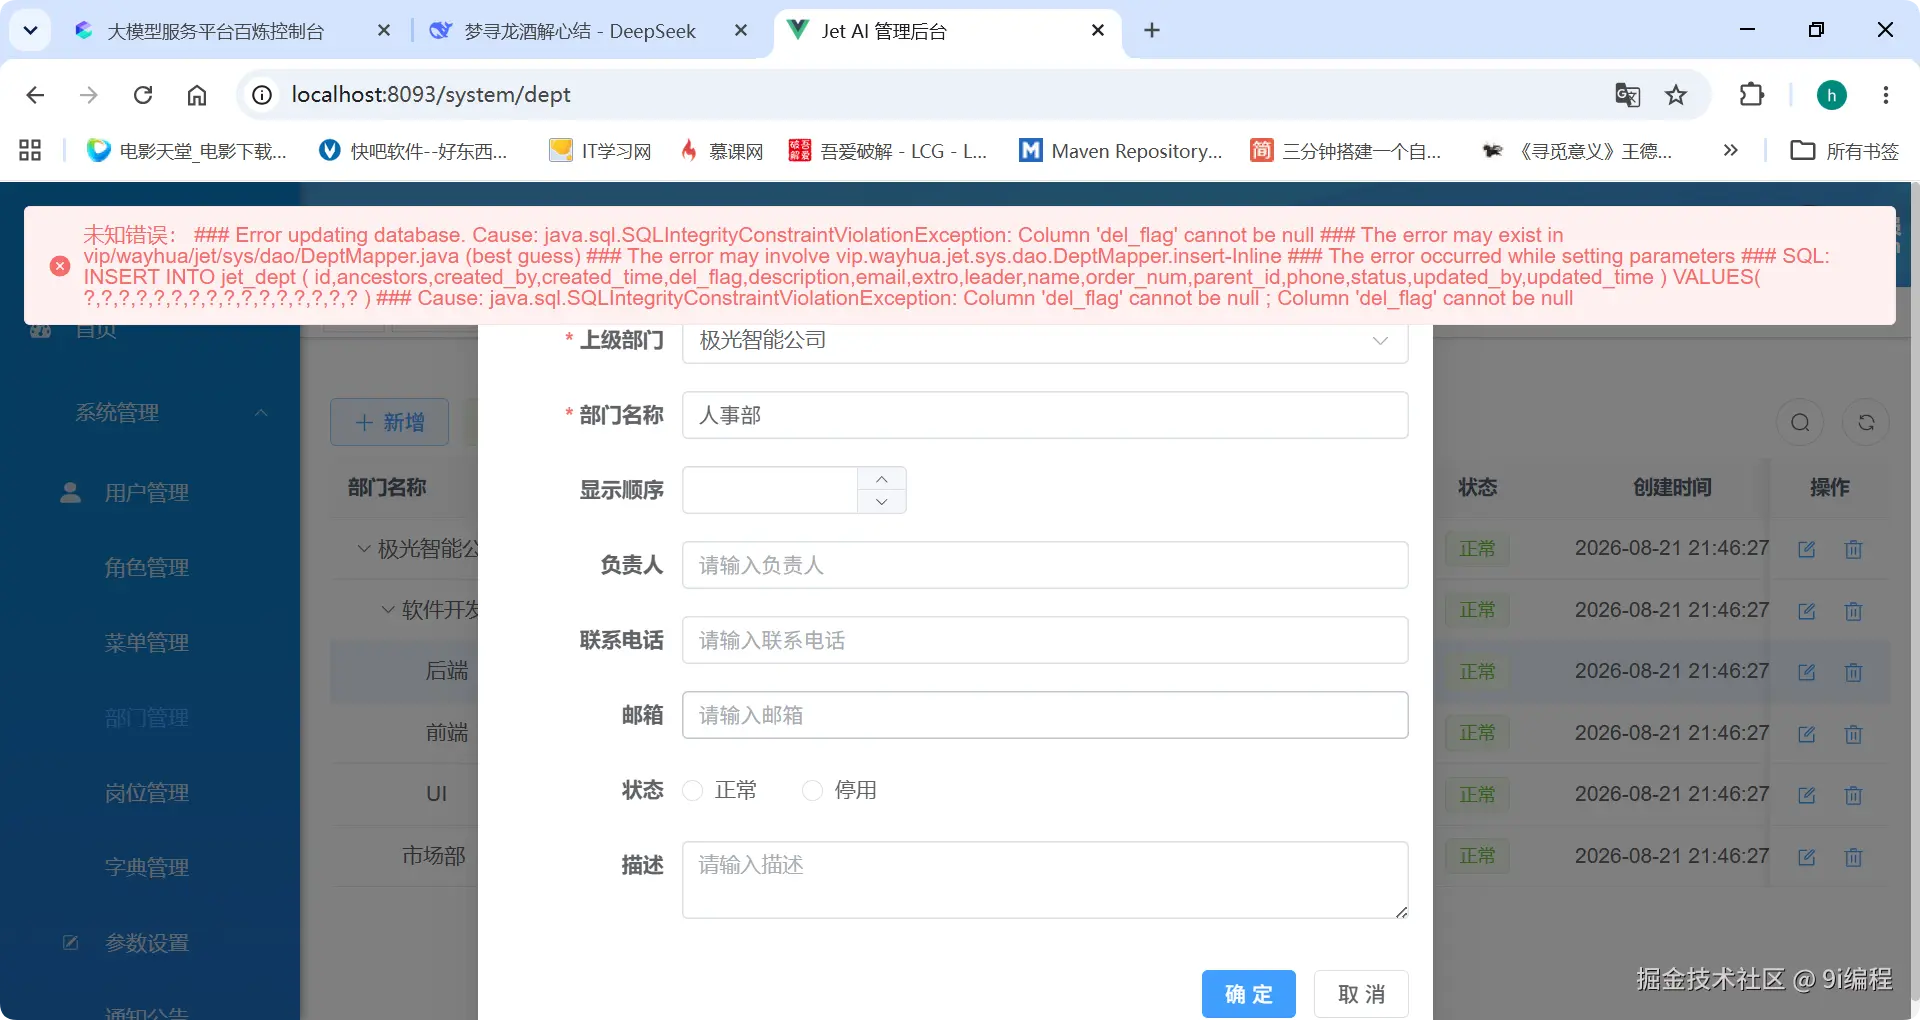Click the 描述 textarea
The width and height of the screenshot is (1920, 1020).
tap(1045, 880)
